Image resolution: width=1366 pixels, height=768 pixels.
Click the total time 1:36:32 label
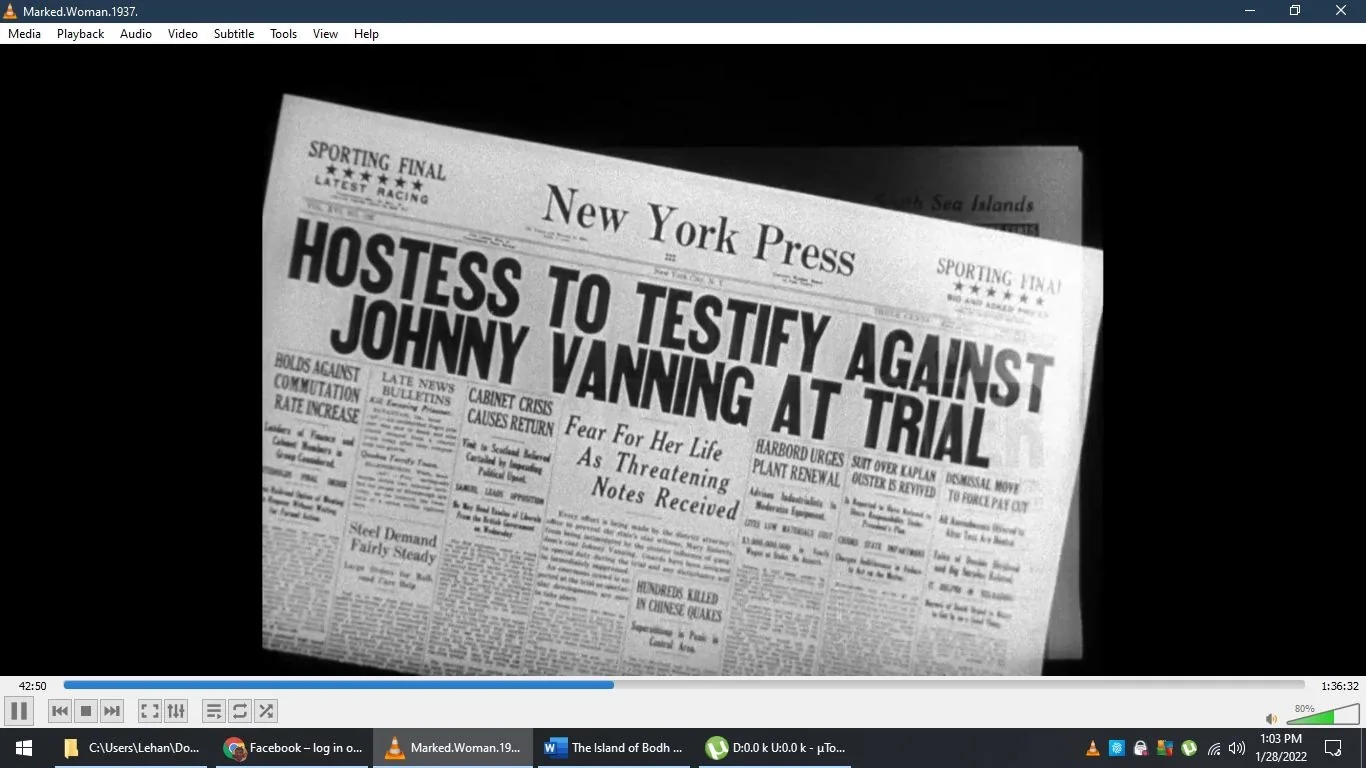pos(1340,686)
